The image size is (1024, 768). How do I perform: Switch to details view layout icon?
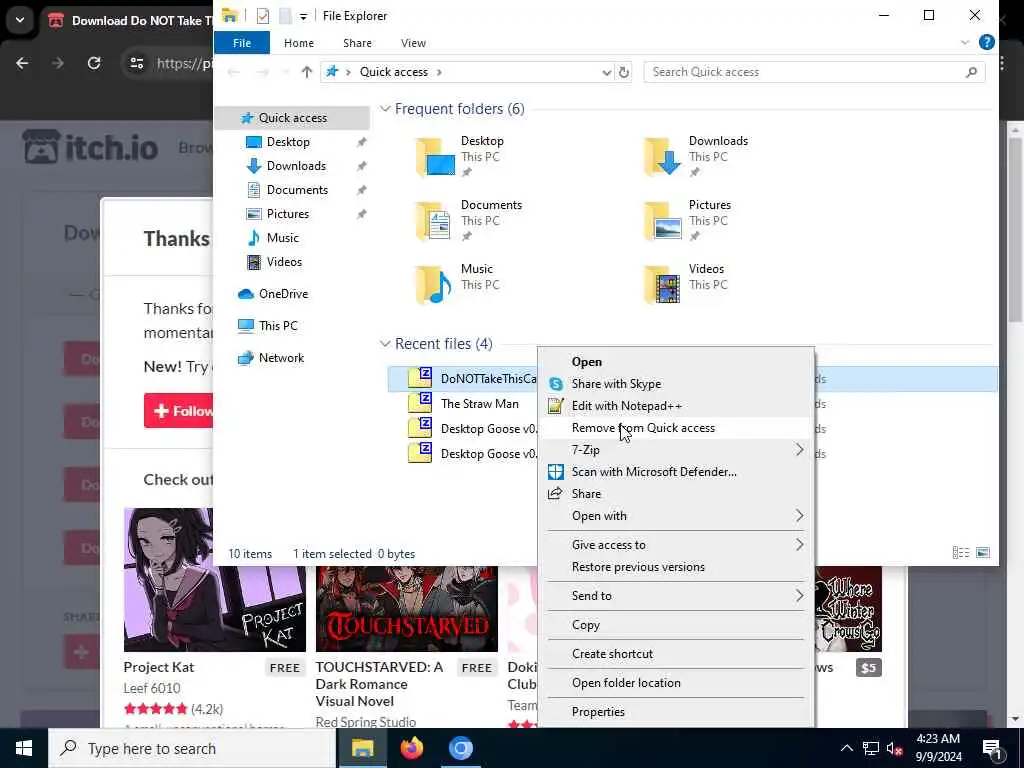click(961, 553)
